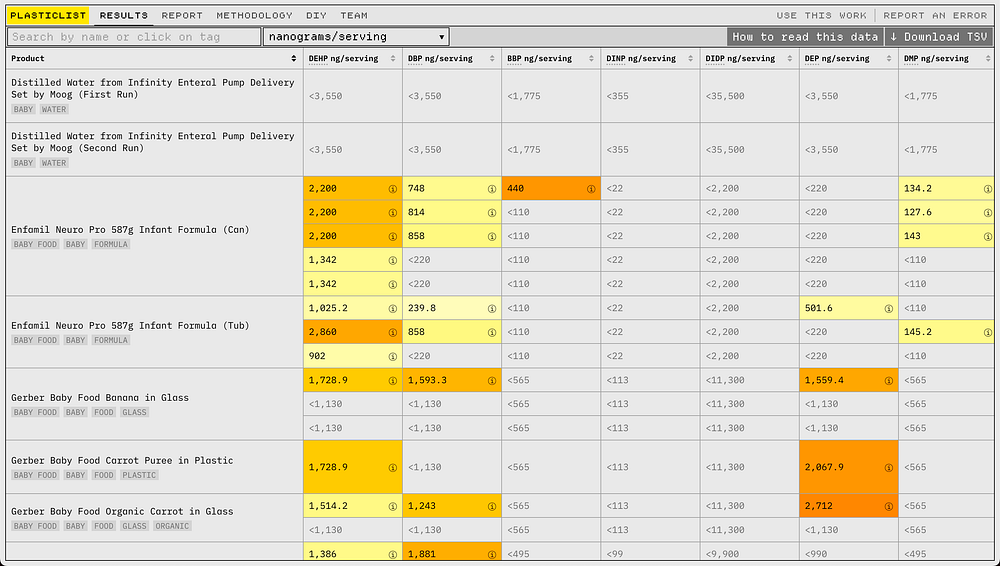Open info icon beside DBP value 814
The image size is (1000, 566).
pyautogui.click(x=492, y=212)
